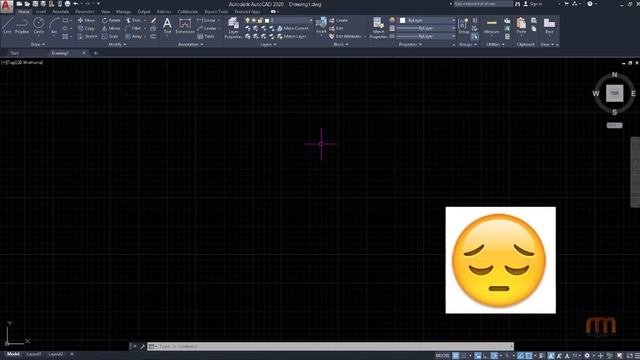Screen dimensions: 640x360
Task: Click the Array tool
Action: click(x=134, y=36)
